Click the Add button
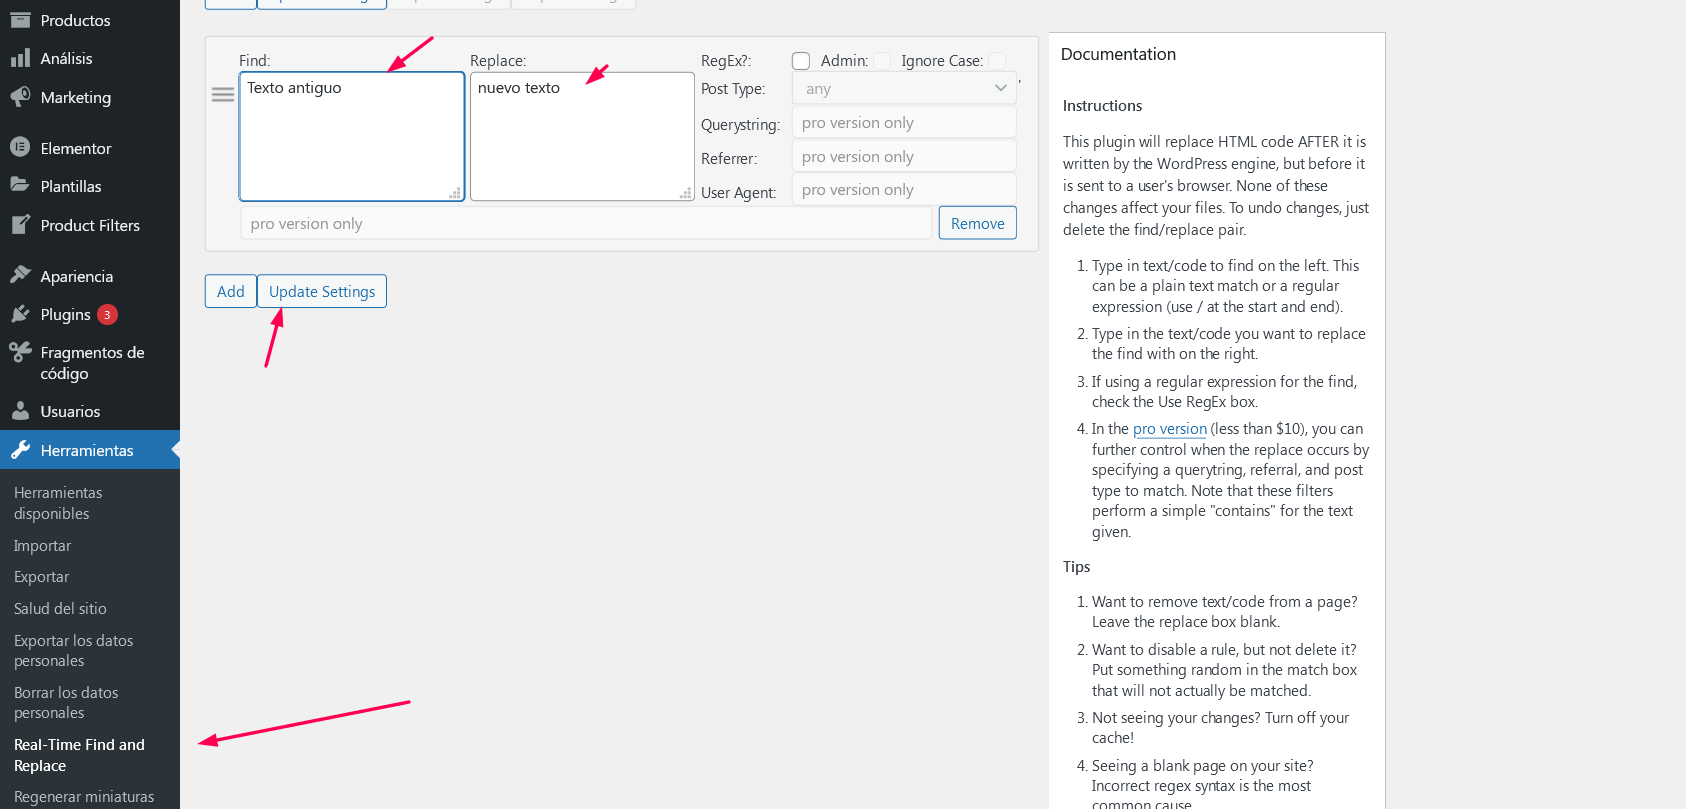 coord(231,291)
